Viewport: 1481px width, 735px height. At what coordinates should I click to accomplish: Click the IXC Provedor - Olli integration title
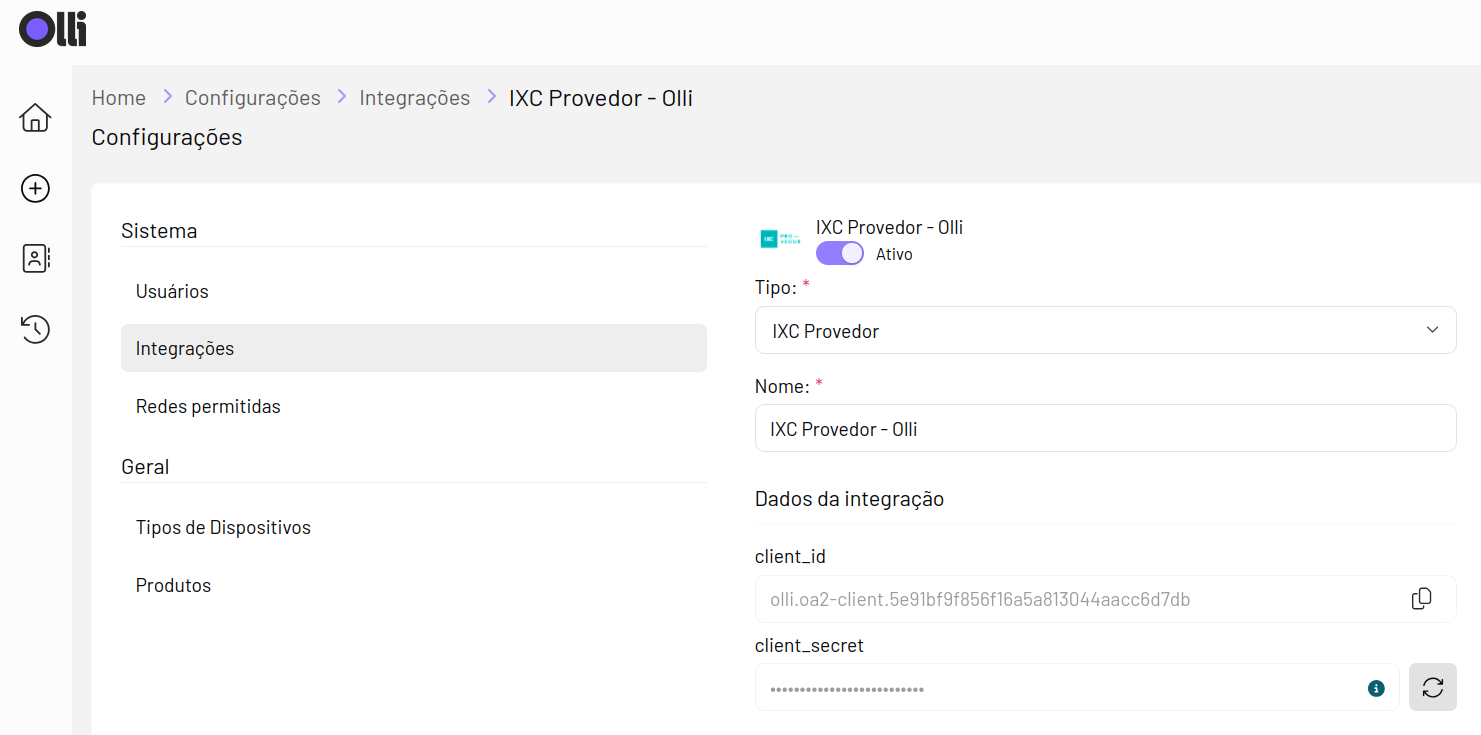point(889,227)
